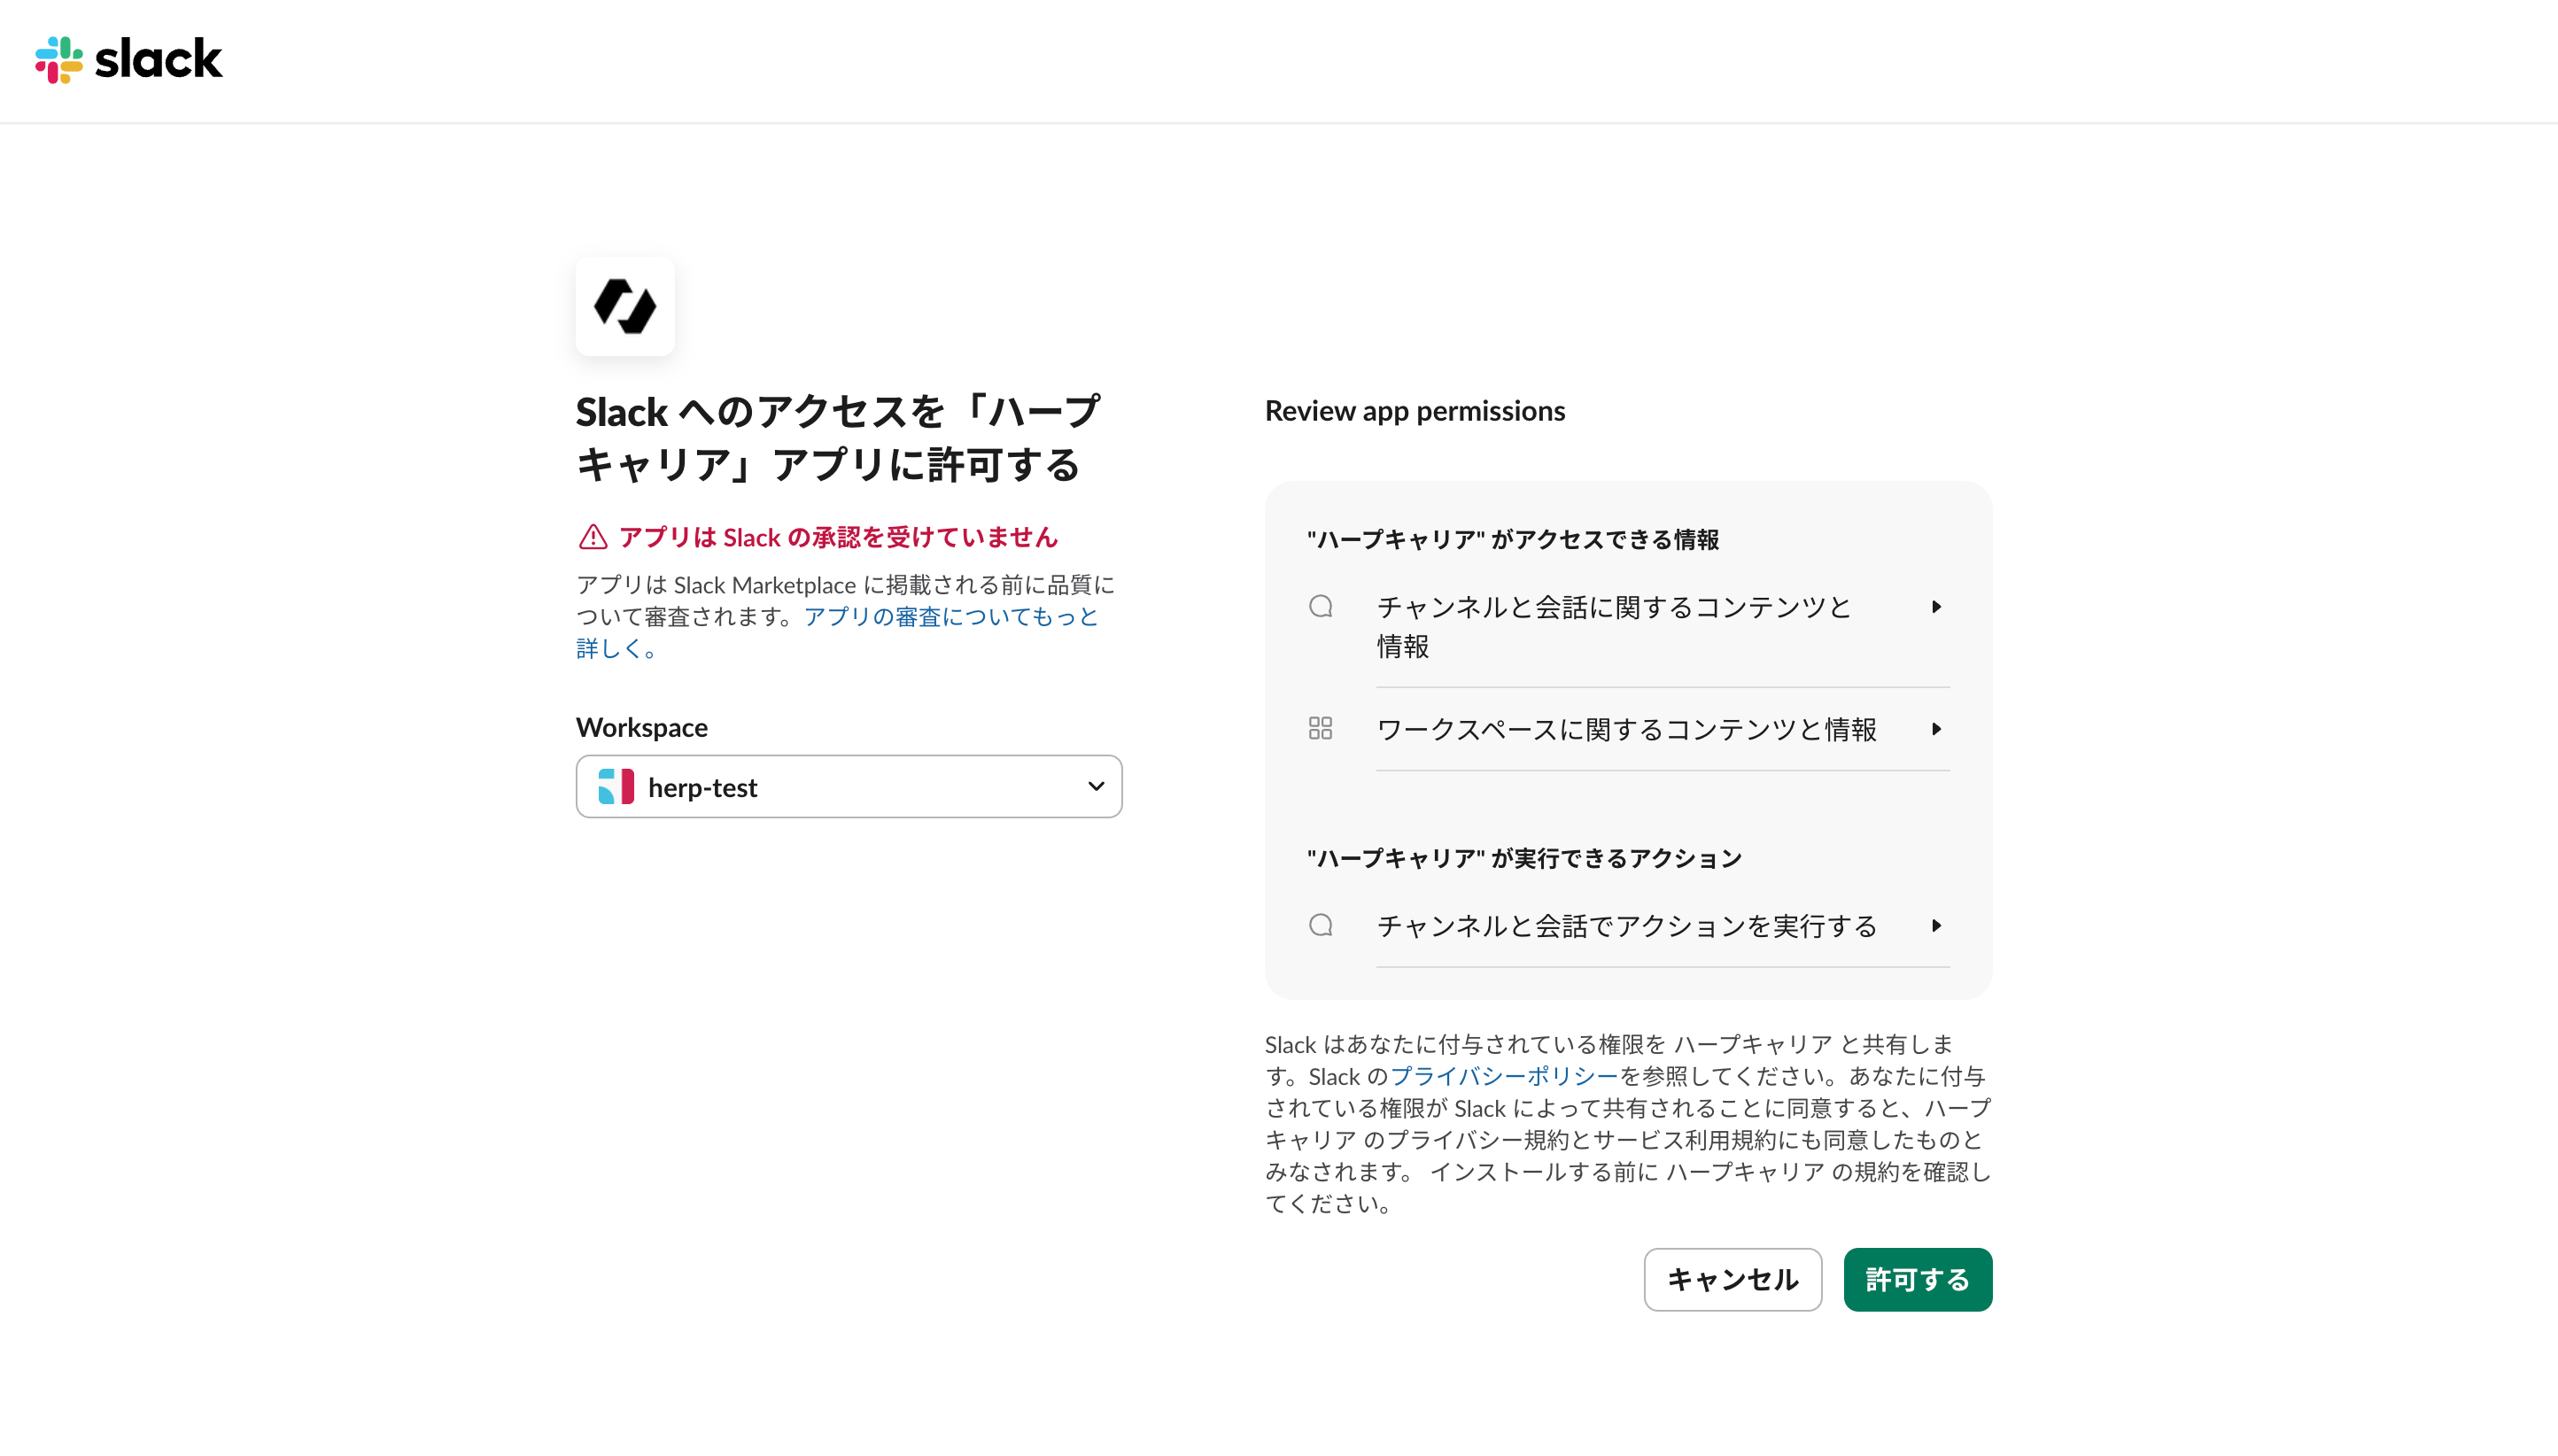This screenshot has height=1456, width=2558.
Task: Click the herp-test workspace avatar icon
Action: tap(616, 787)
